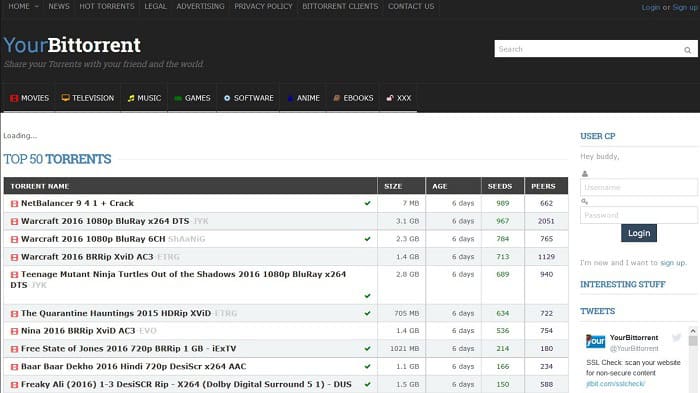Open the Advertising page
Viewport: 700px width, 393px height.
(200, 6)
